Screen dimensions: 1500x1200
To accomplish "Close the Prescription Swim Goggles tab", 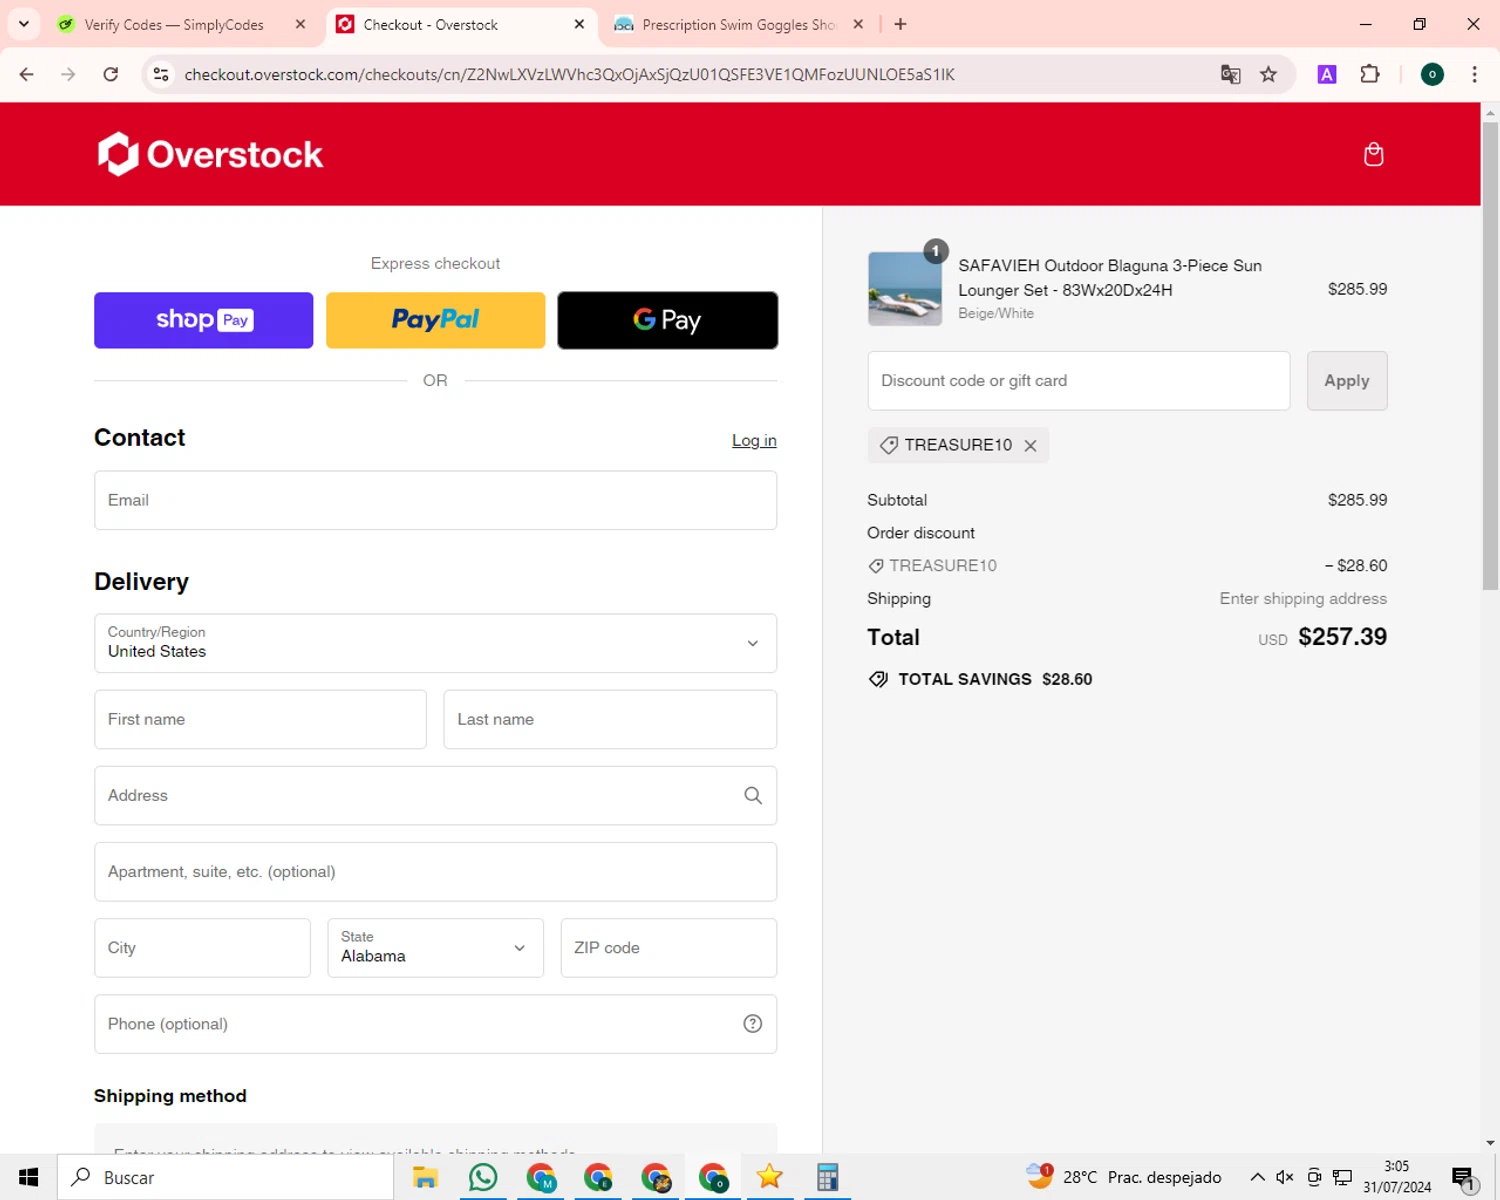I will [858, 24].
